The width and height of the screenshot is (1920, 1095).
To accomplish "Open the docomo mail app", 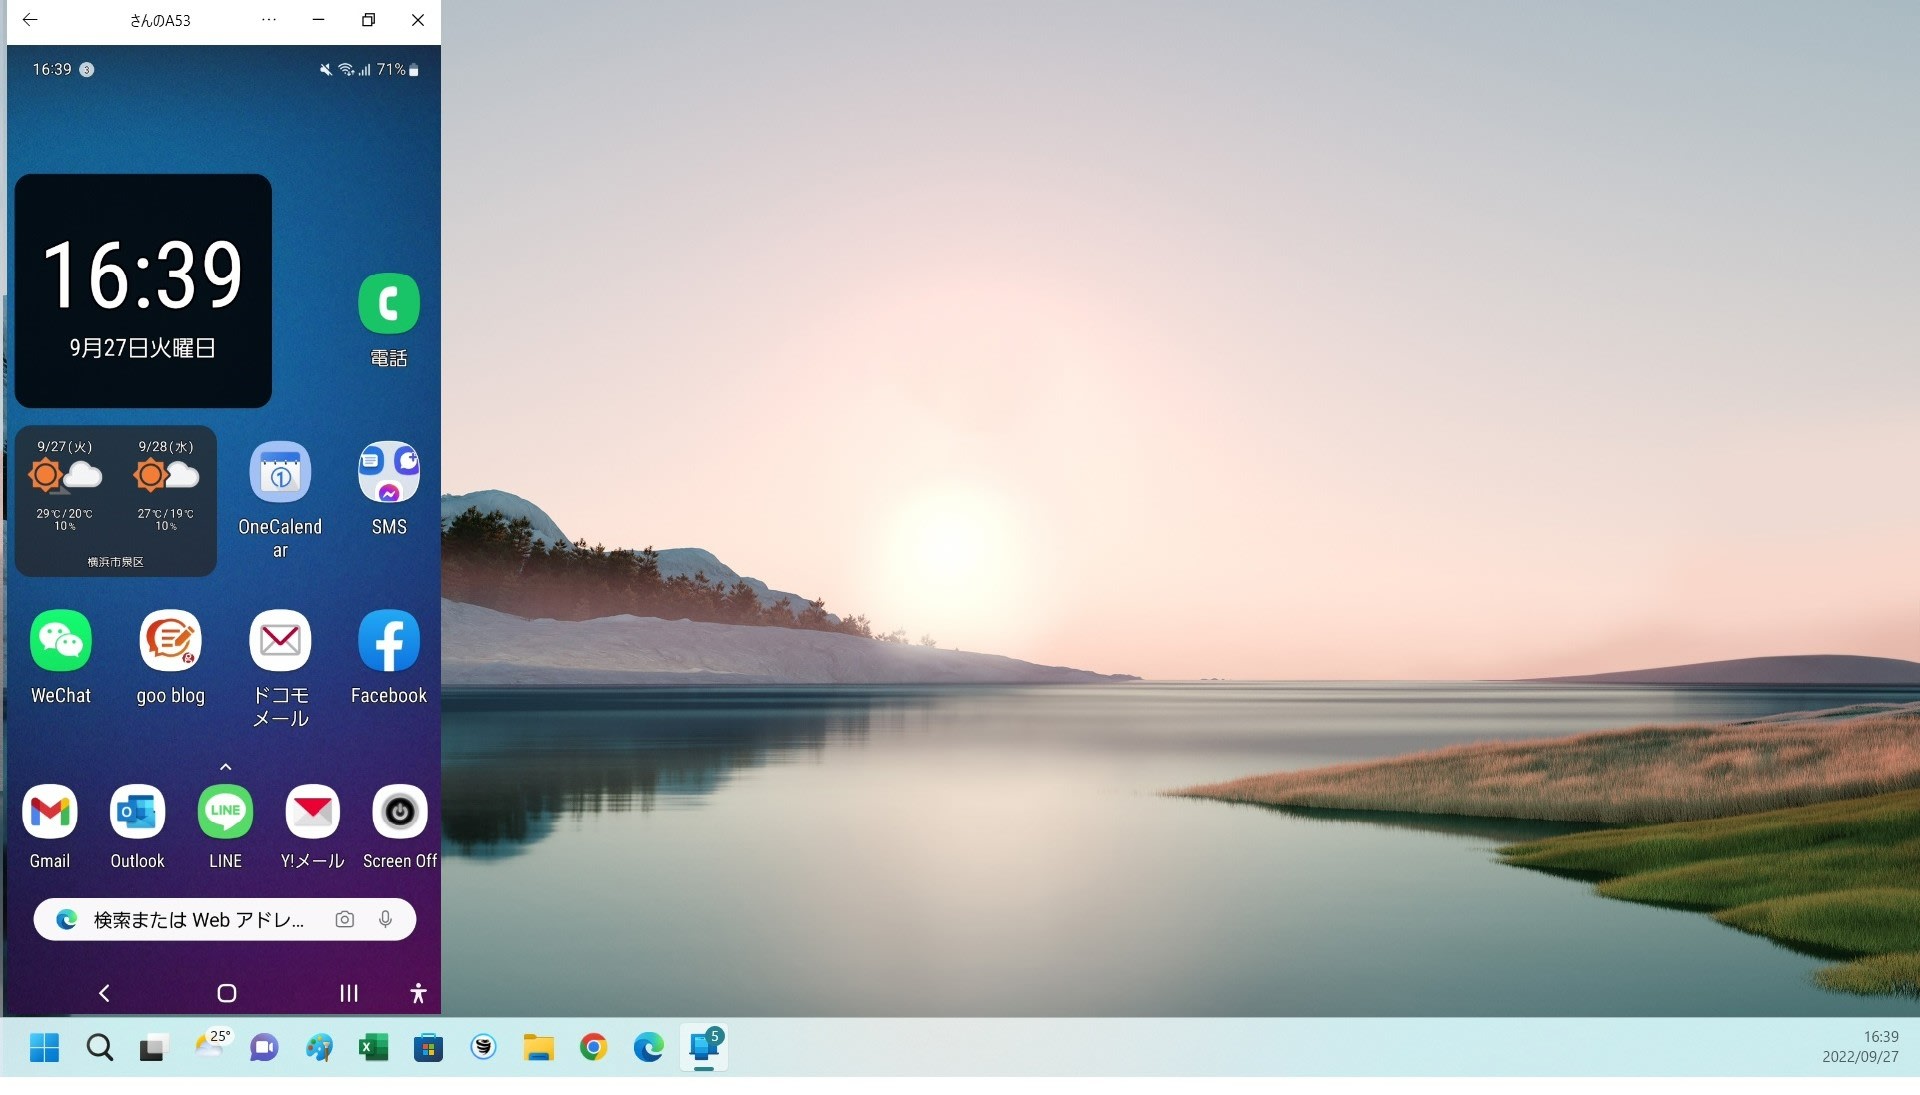I will (280, 641).
